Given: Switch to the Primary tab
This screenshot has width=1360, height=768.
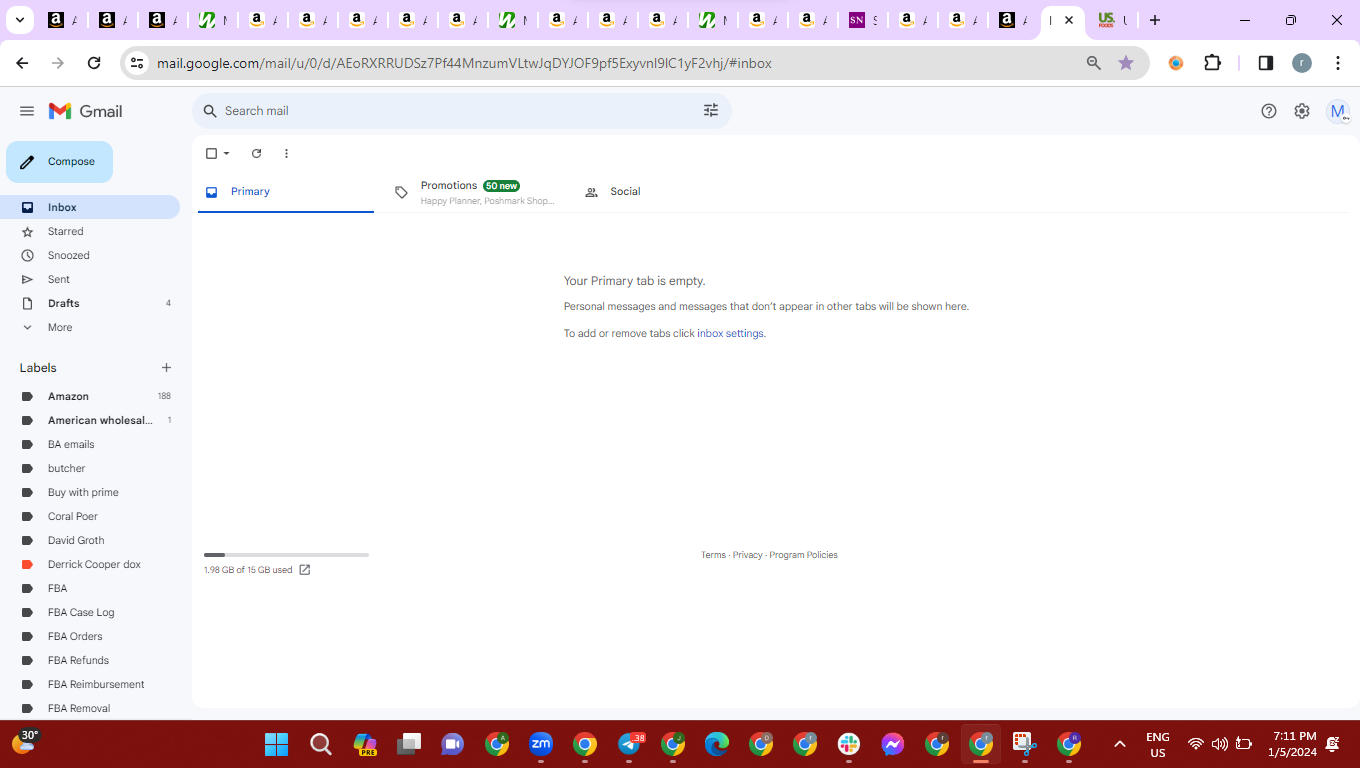Looking at the screenshot, I should click(x=285, y=191).
